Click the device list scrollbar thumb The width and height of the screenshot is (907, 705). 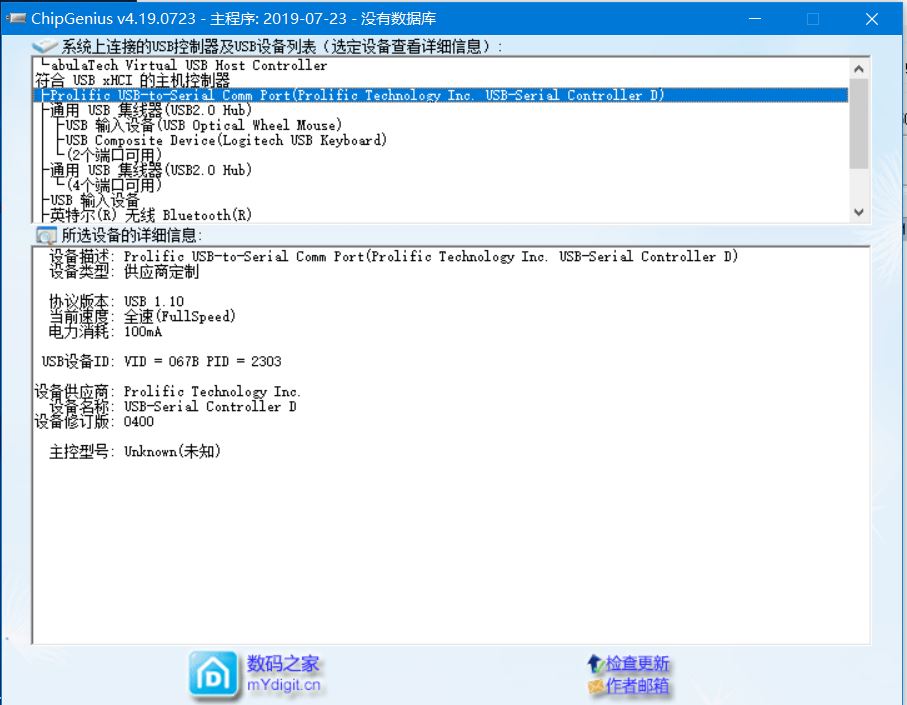pyautogui.click(x=858, y=123)
